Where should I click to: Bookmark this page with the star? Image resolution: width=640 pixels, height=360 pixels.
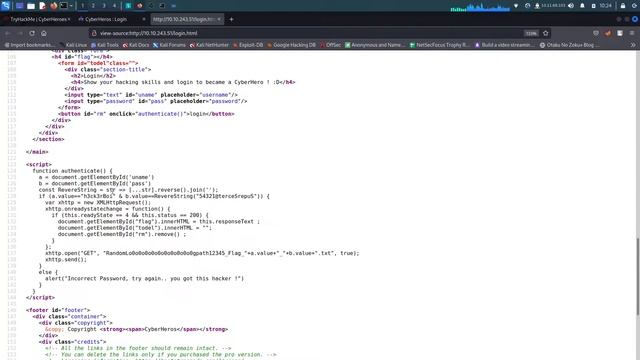(546, 33)
